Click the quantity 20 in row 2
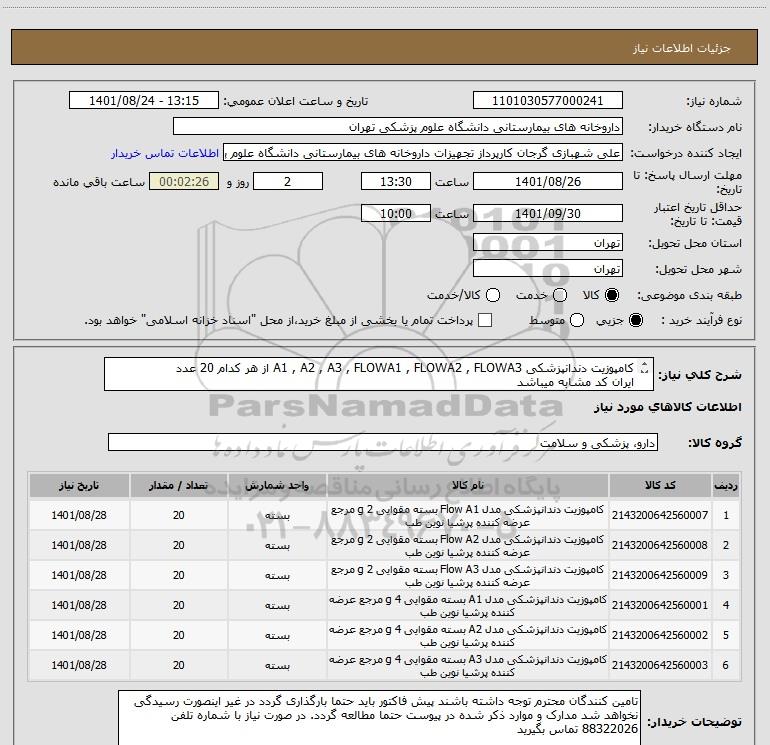The width and height of the screenshot is (770, 745). click(179, 545)
